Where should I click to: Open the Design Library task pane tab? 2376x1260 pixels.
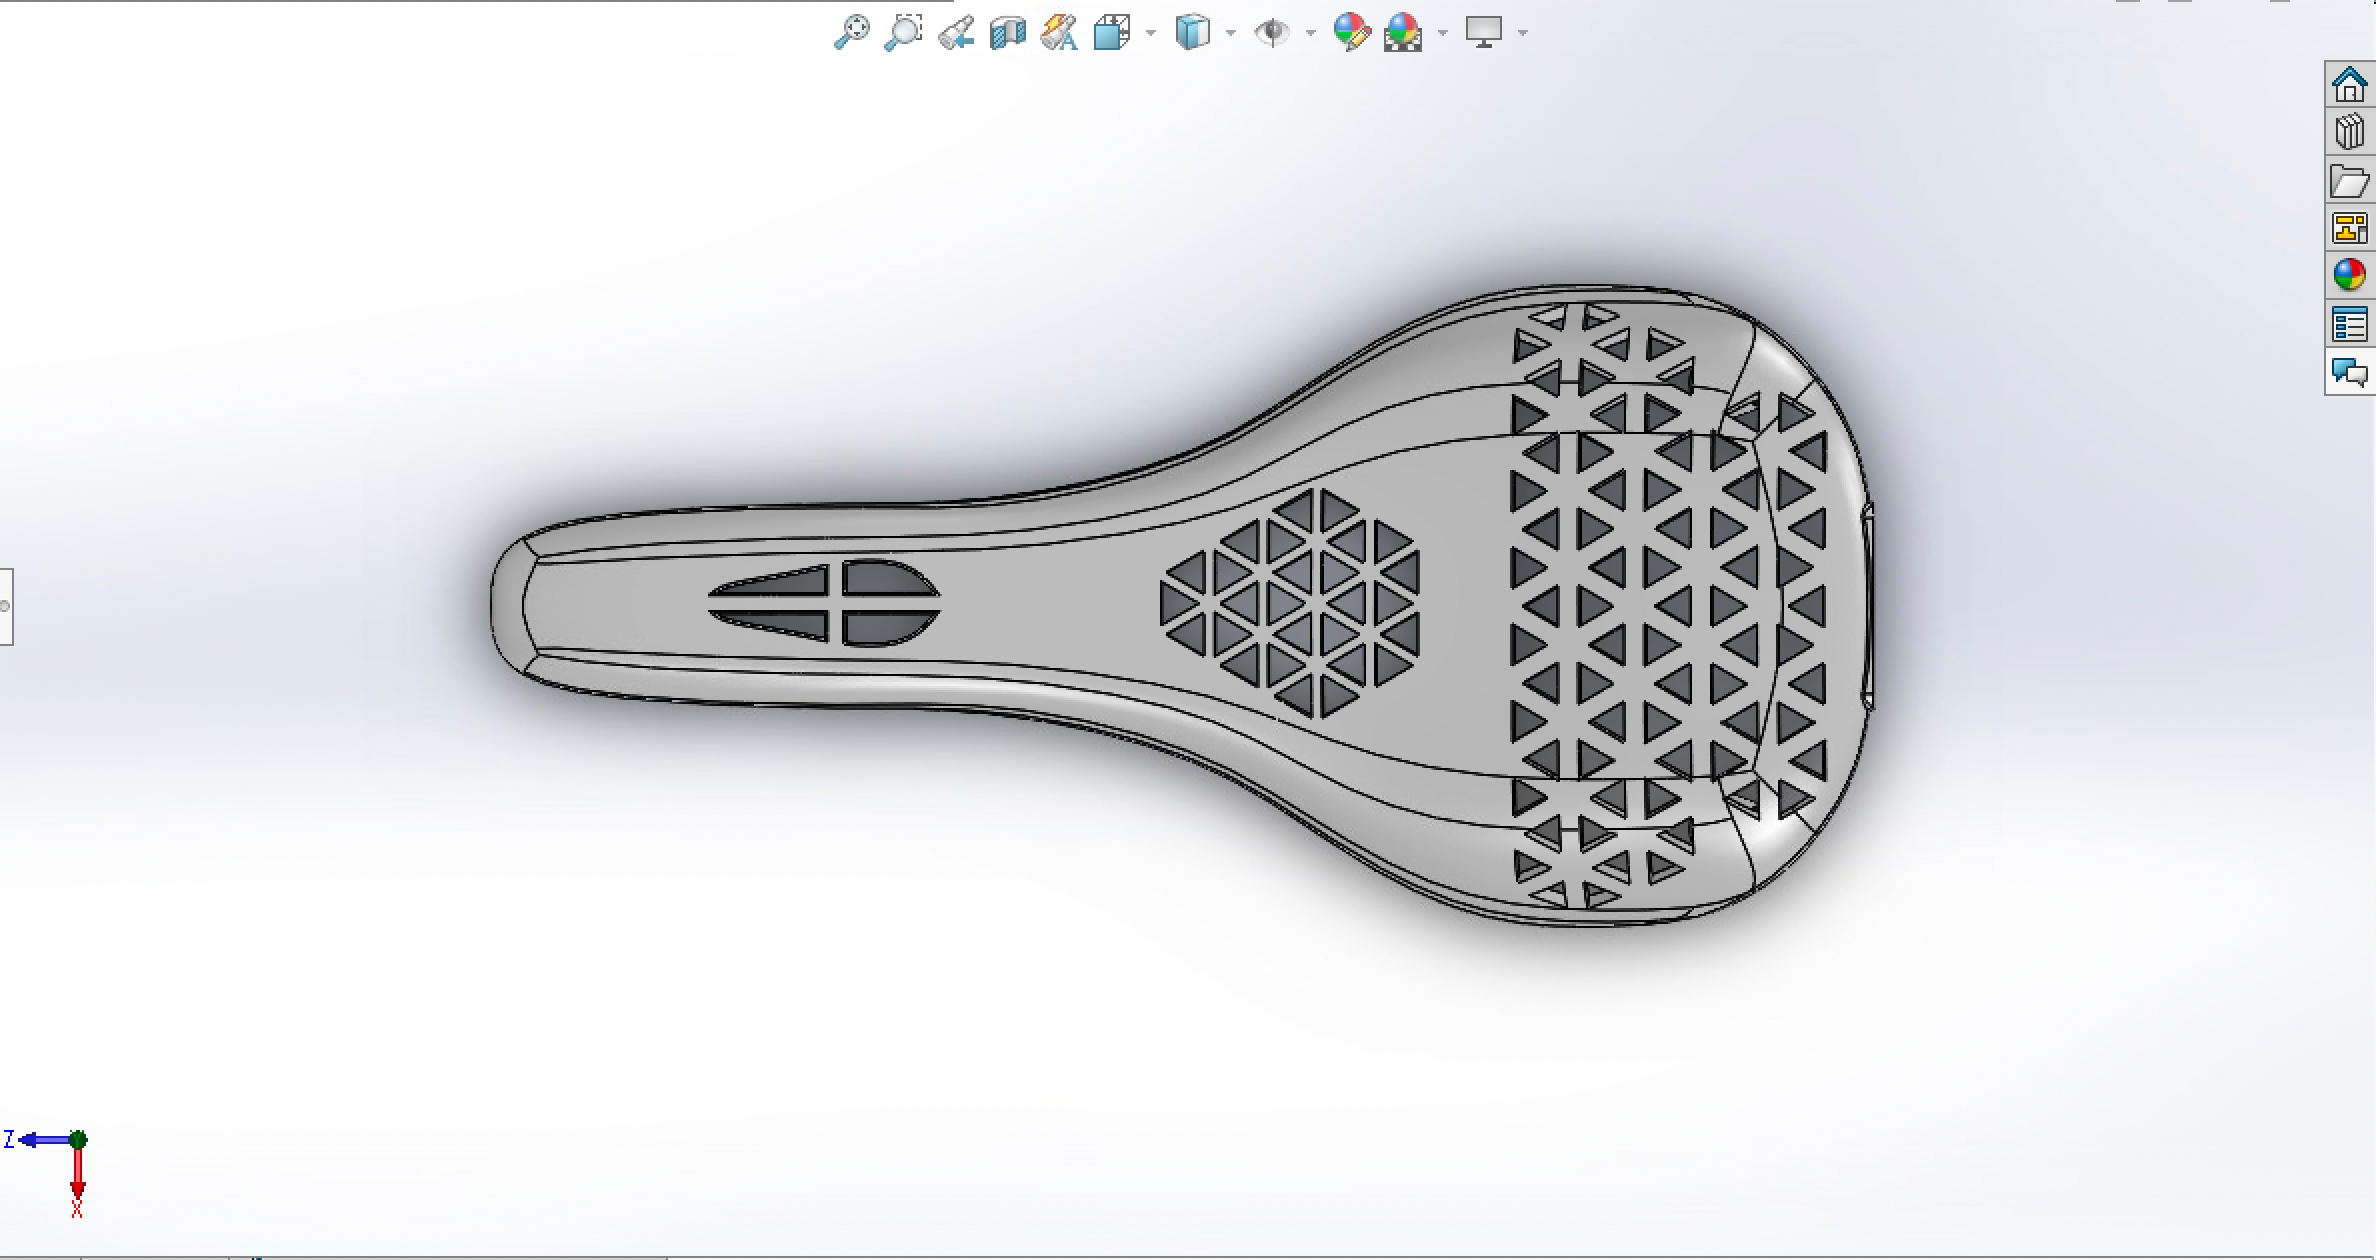pos(2349,132)
